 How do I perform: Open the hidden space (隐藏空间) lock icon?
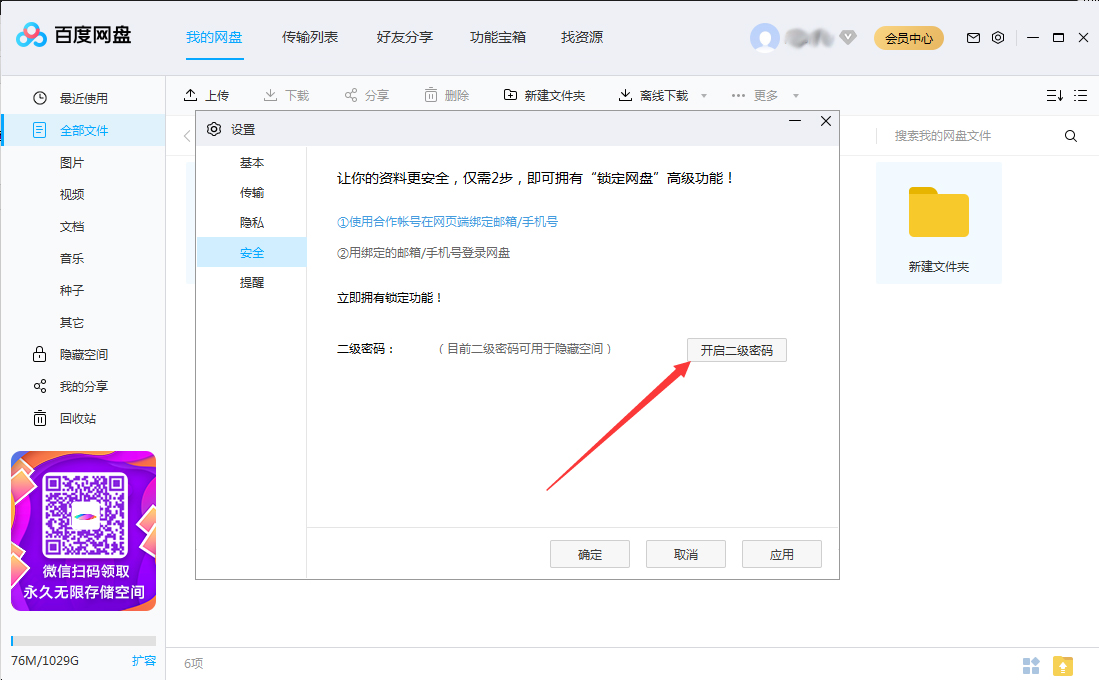(37, 353)
